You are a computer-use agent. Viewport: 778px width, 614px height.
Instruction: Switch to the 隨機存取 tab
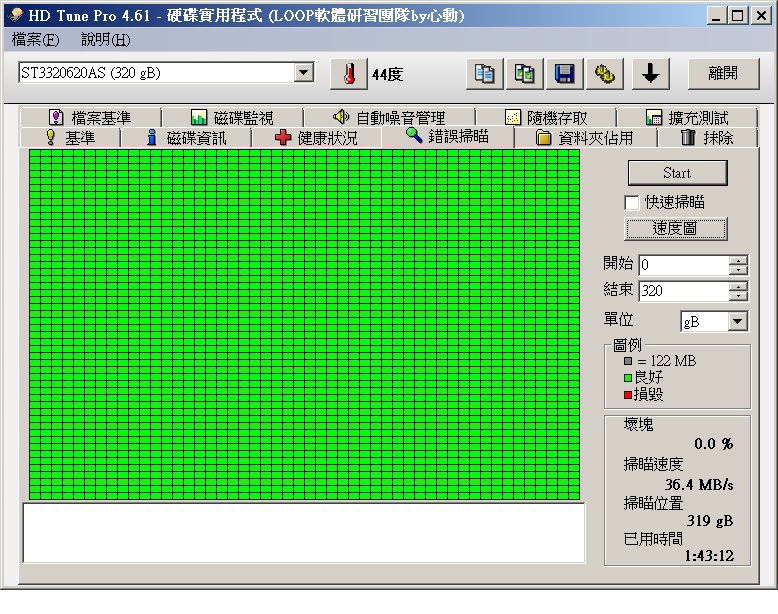[546, 118]
